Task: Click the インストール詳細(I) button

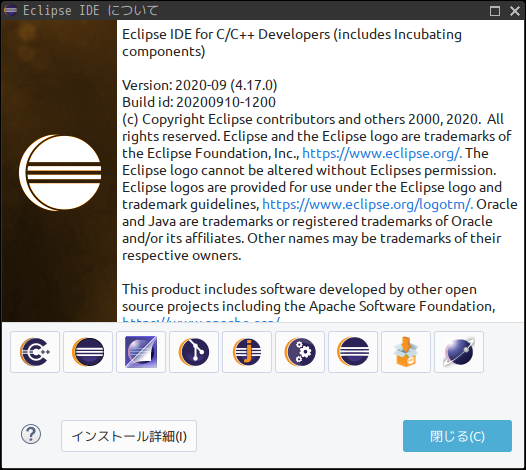Action: [x=129, y=436]
